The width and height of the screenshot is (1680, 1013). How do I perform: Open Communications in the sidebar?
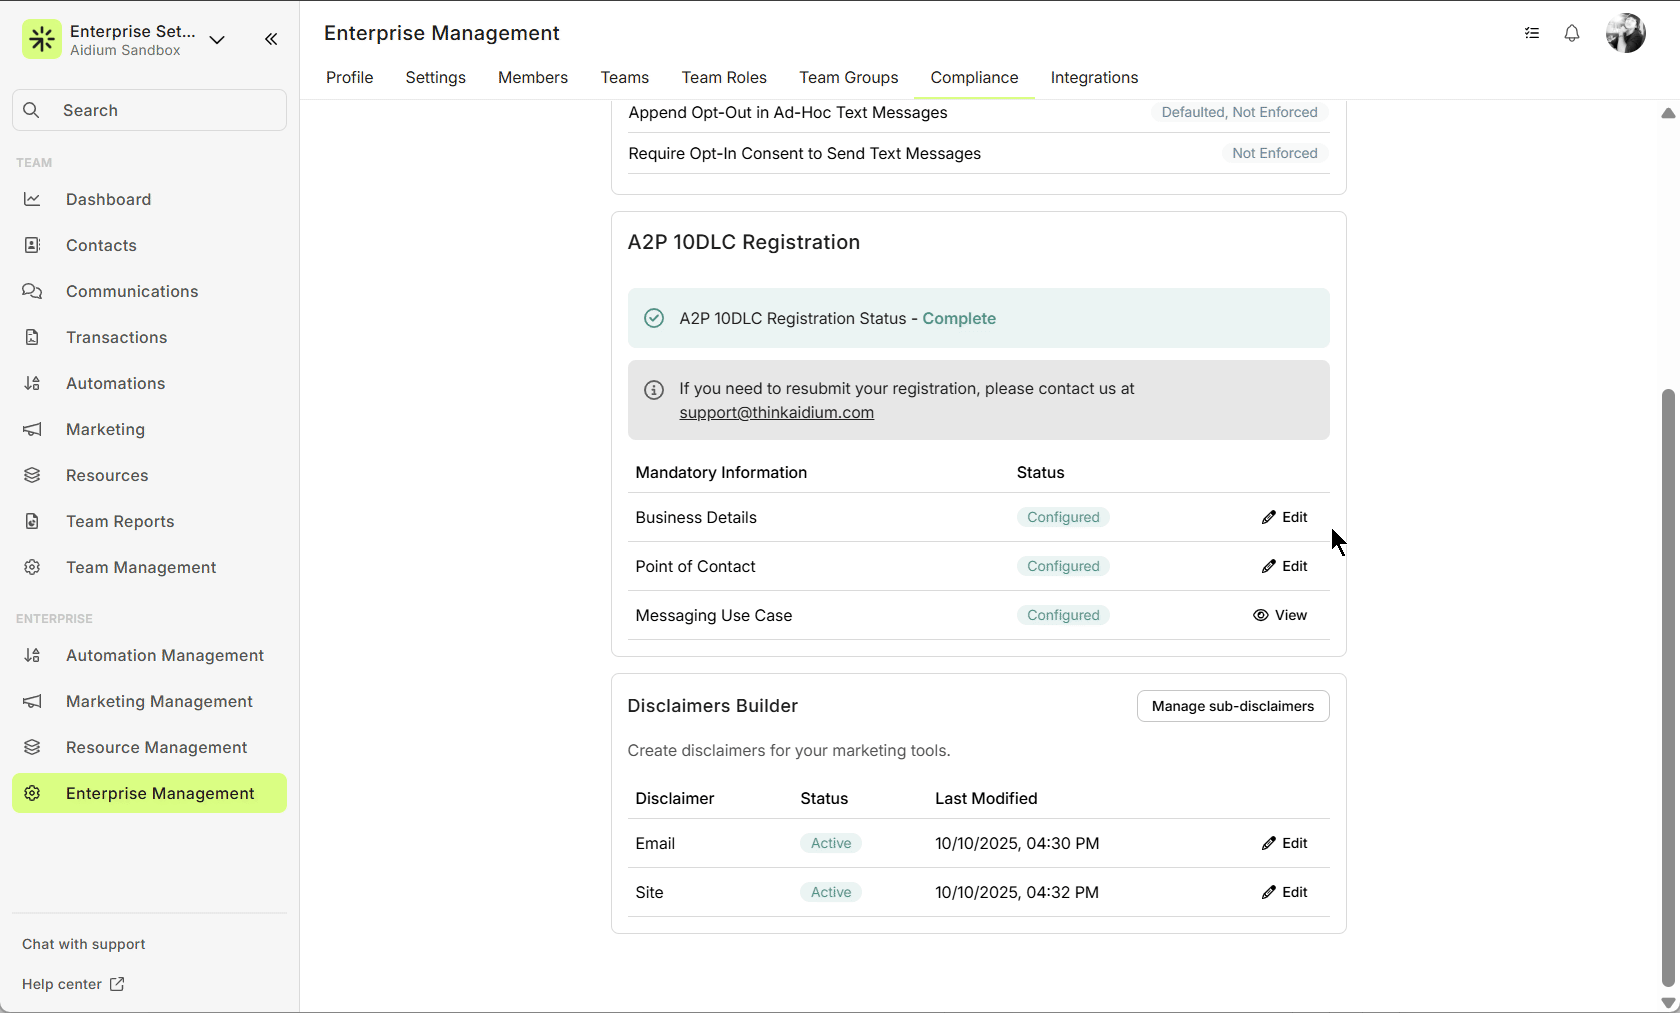coord(132,291)
